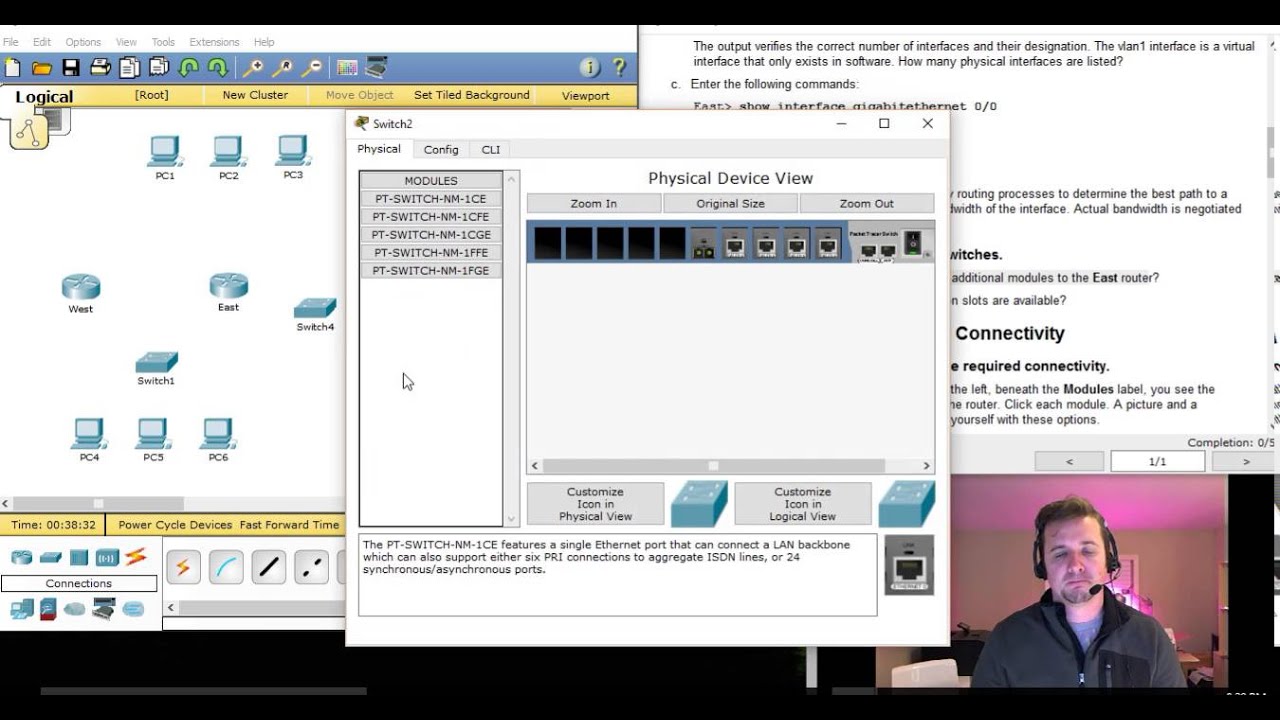Toggle the switch power button
1280x720 pixels.
tap(912, 242)
